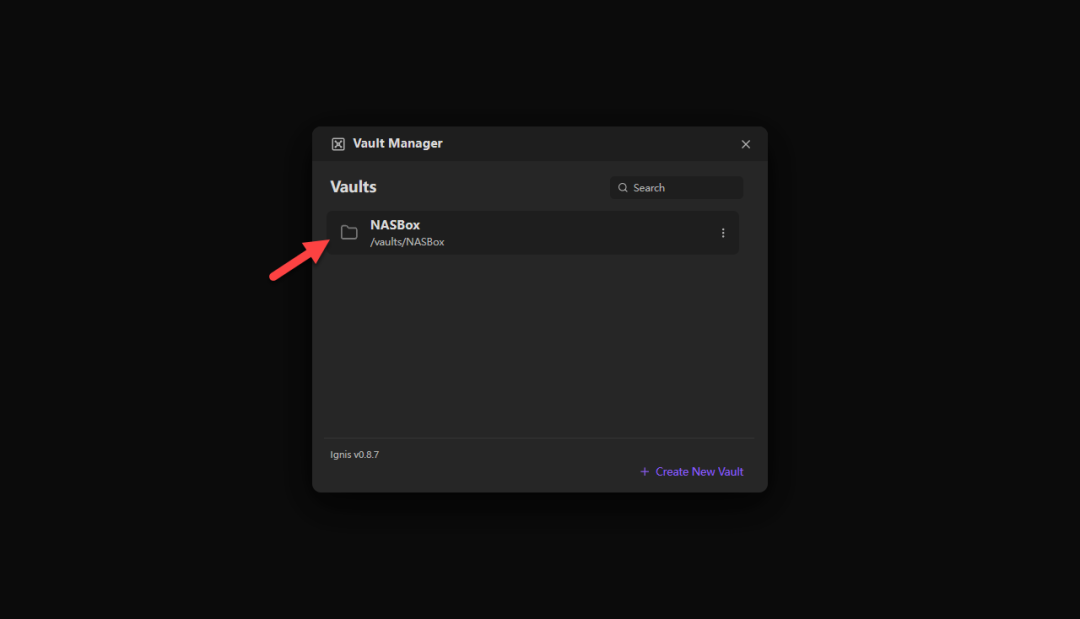Image resolution: width=1080 pixels, height=619 pixels.
Task: Click the search magnifier icon
Action: click(x=623, y=187)
